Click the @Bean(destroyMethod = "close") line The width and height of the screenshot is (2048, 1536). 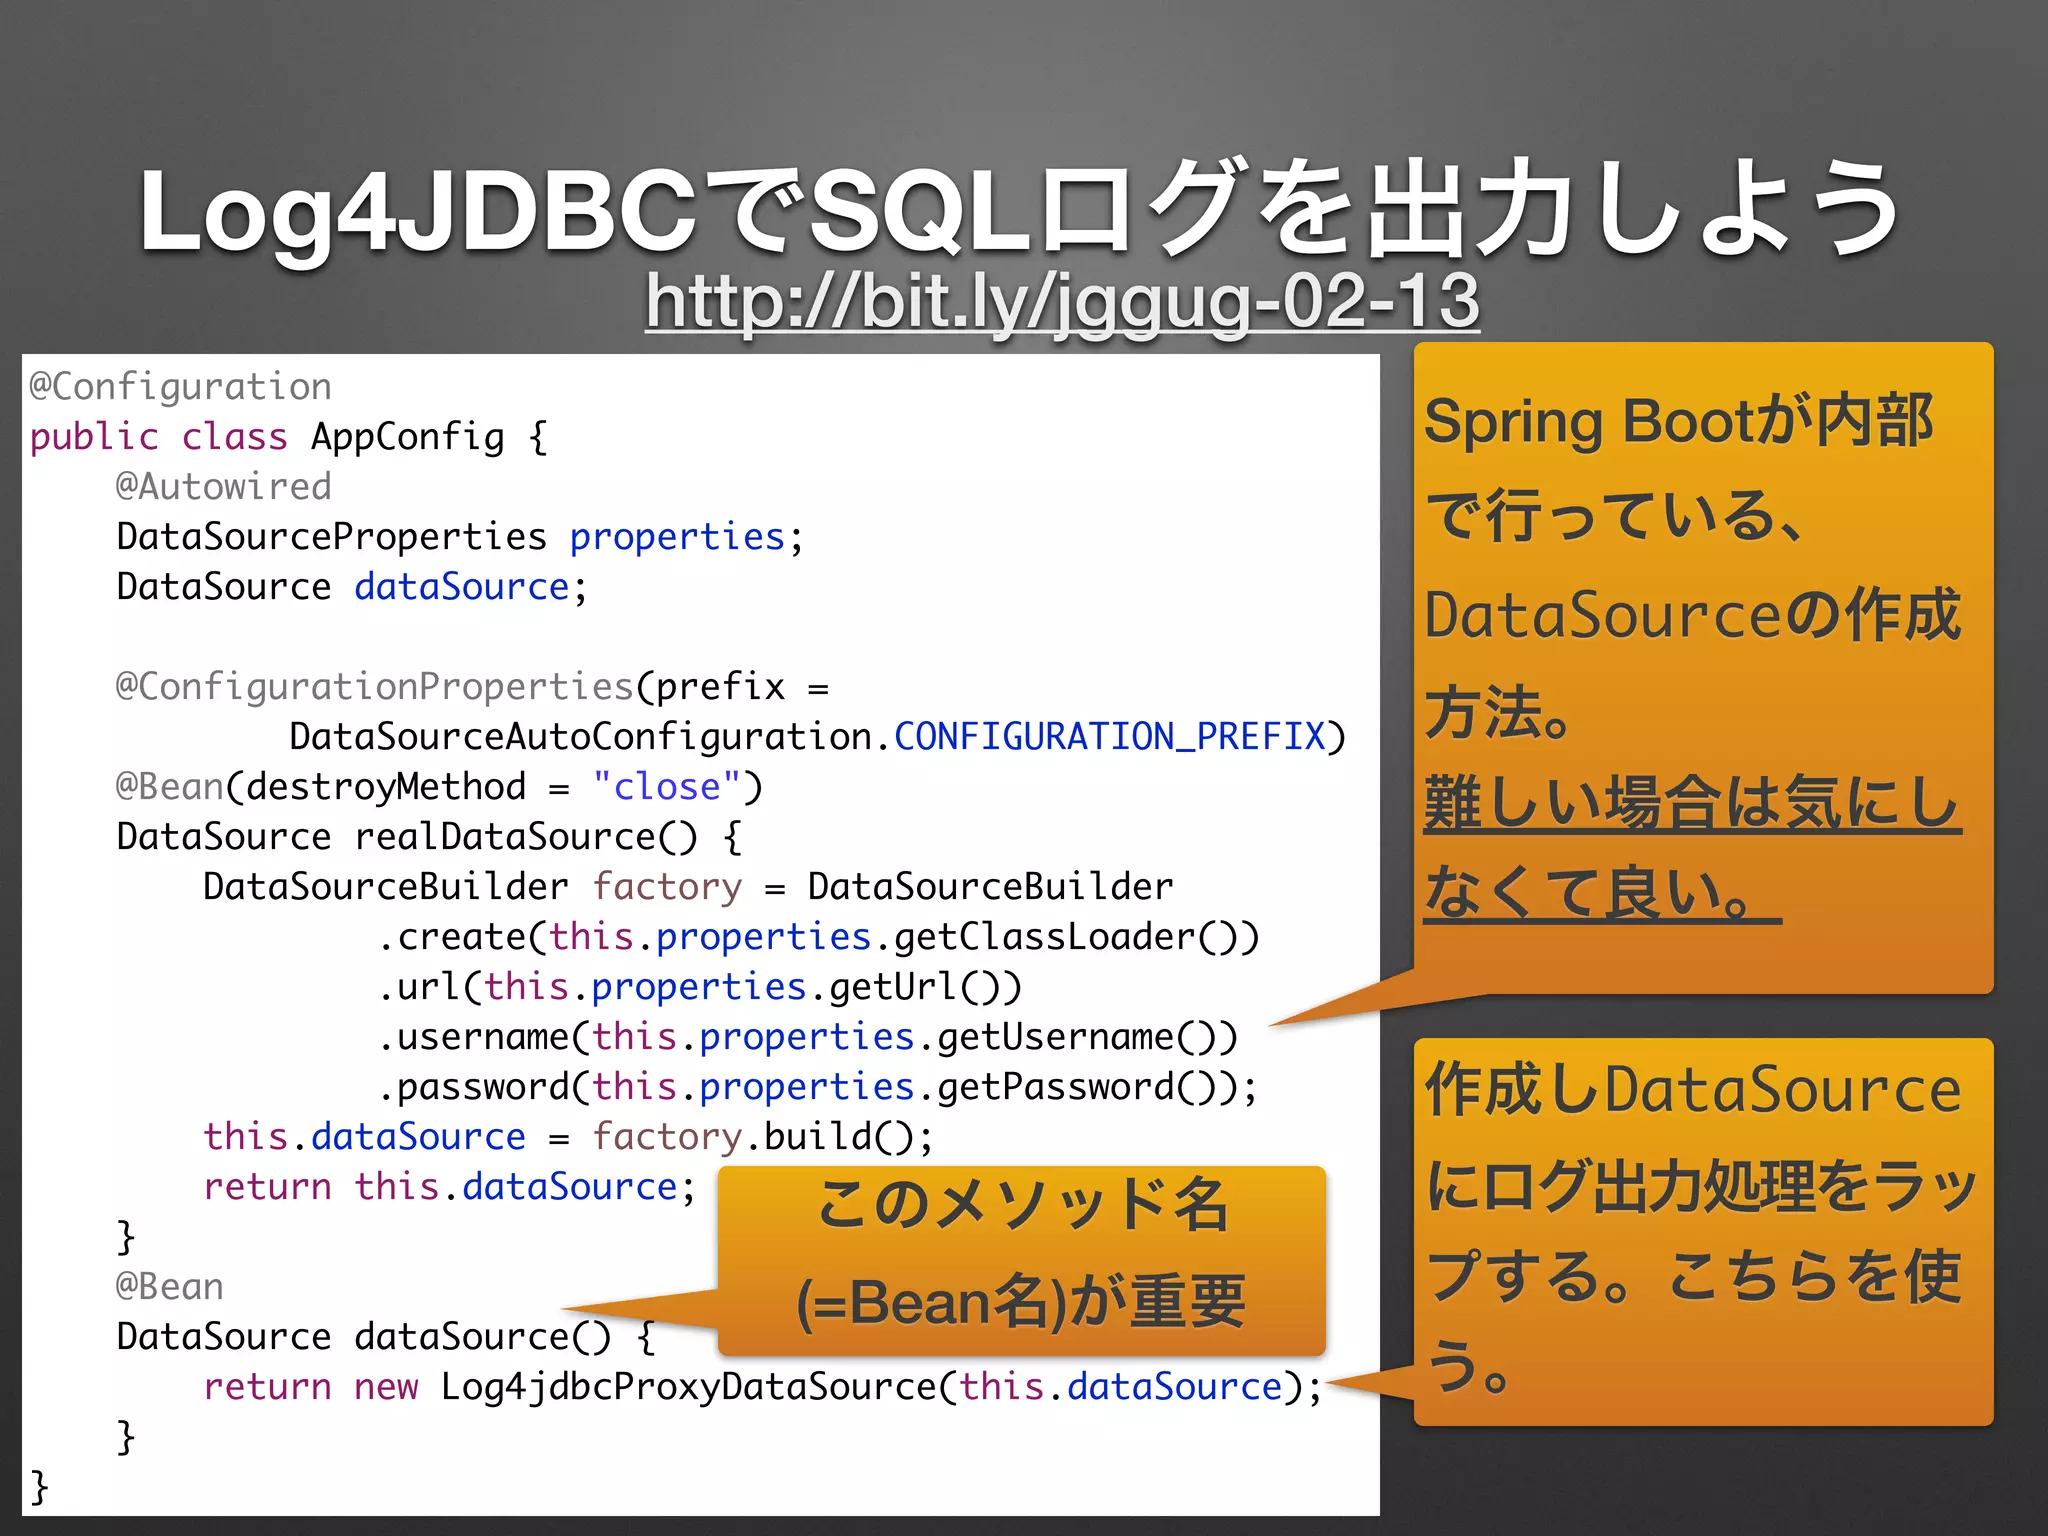click(439, 787)
